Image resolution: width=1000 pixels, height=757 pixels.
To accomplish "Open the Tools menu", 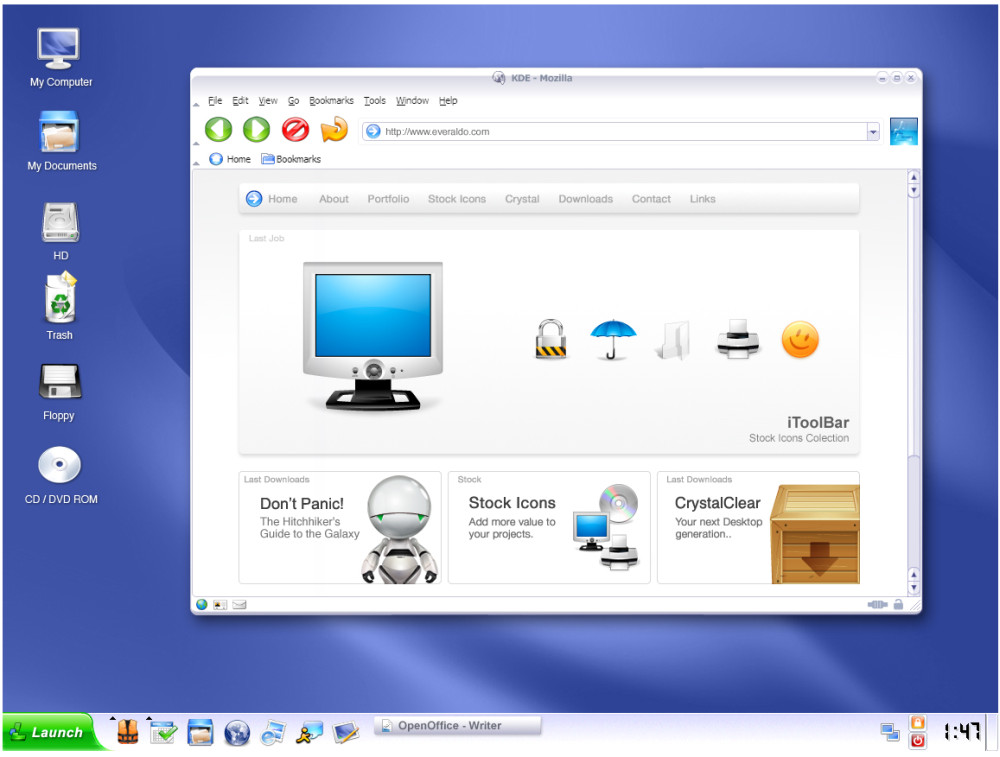I will (x=374, y=101).
